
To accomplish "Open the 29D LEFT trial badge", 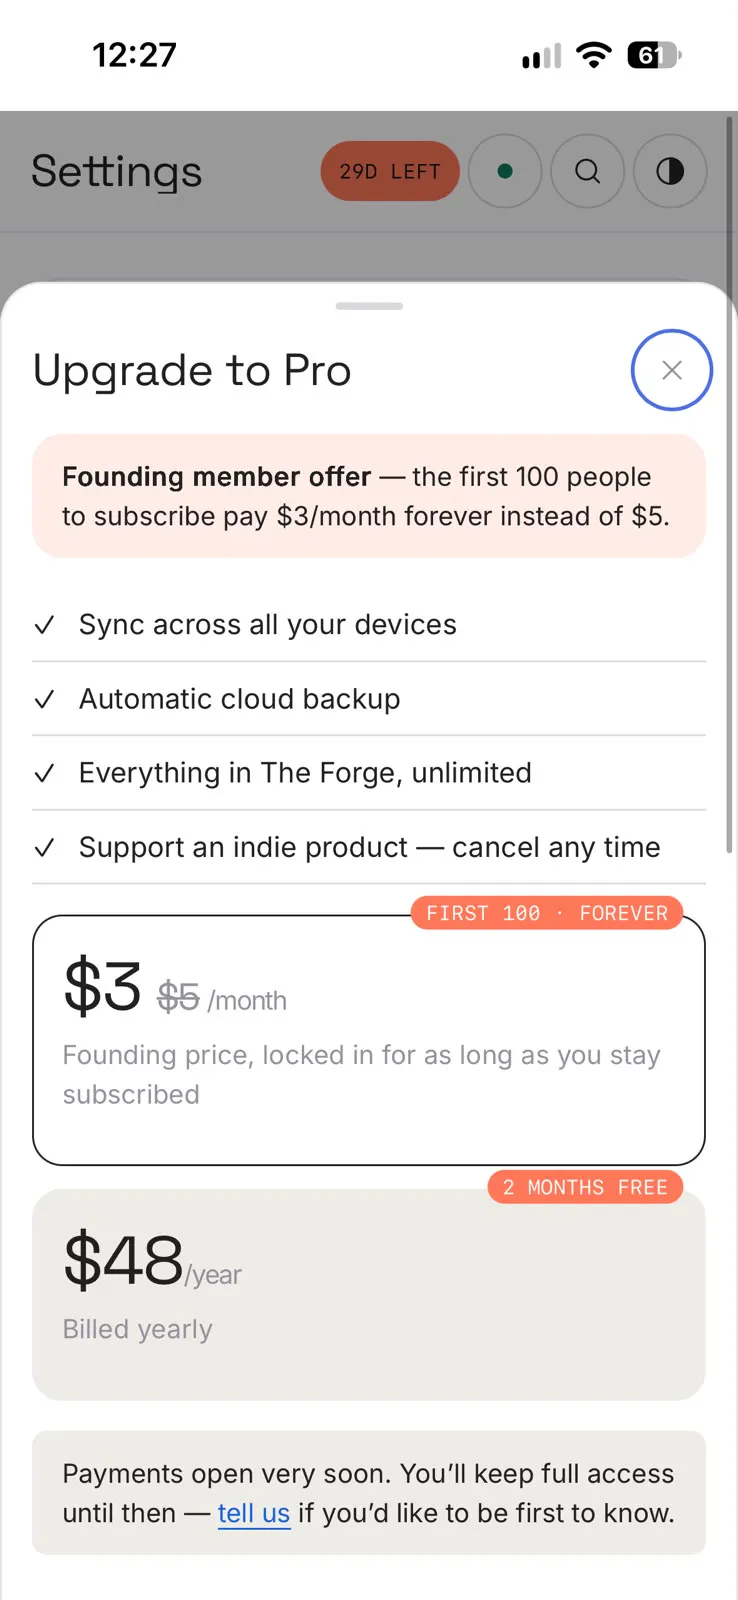I will click(x=390, y=171).
